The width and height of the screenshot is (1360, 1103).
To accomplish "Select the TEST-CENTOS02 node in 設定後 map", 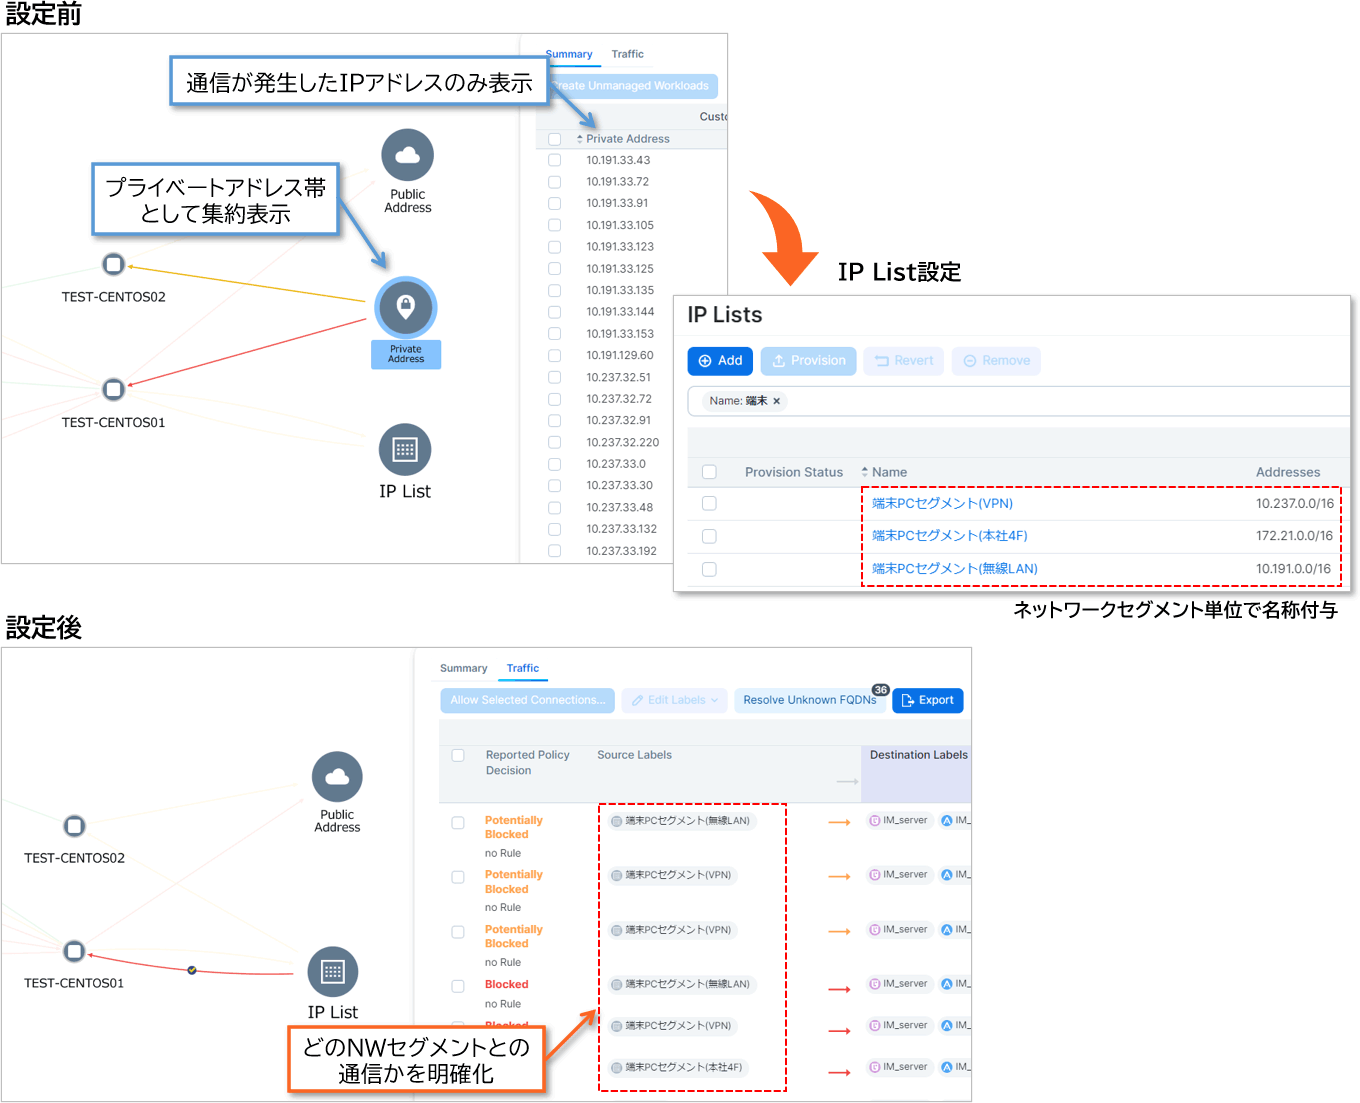I will point(74,826).
